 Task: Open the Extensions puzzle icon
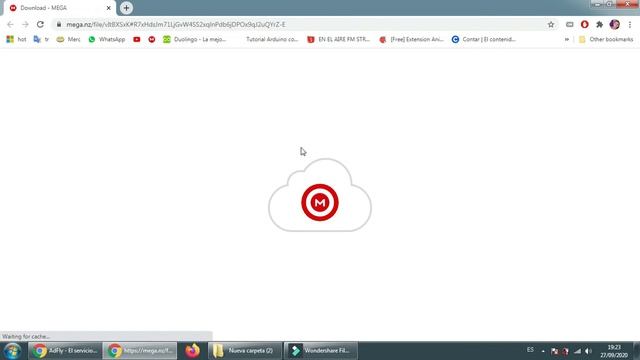click(599, 24)
